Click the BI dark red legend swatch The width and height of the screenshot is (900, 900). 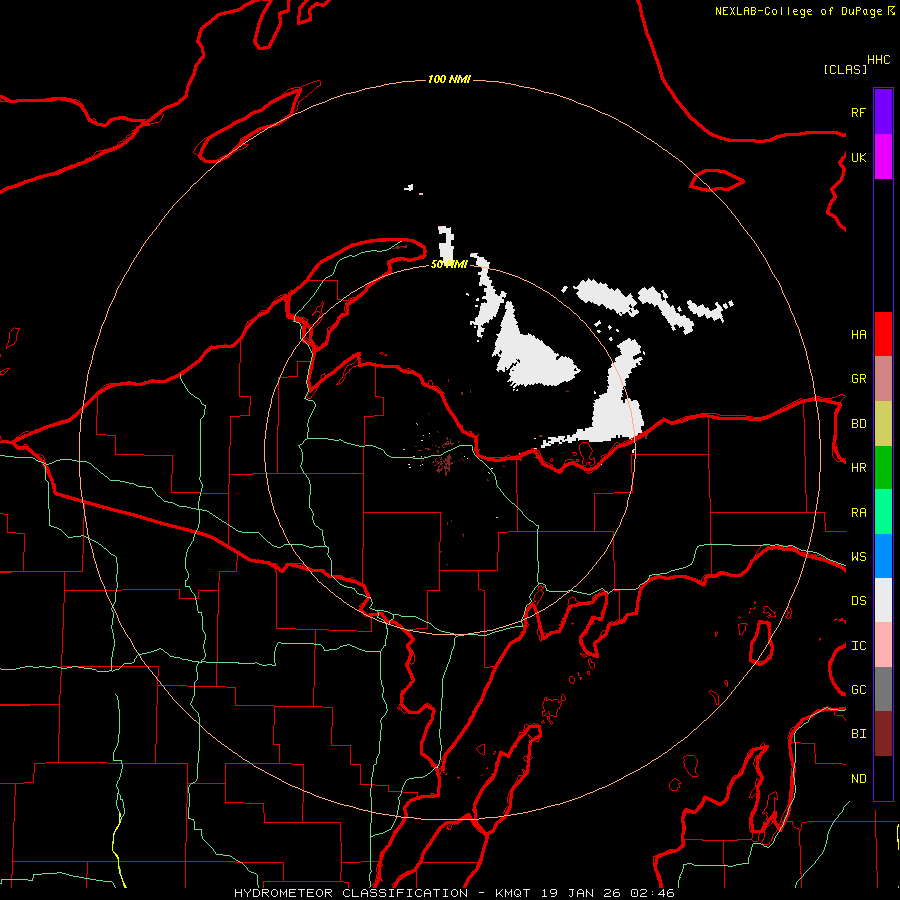[x=883, y=734]
